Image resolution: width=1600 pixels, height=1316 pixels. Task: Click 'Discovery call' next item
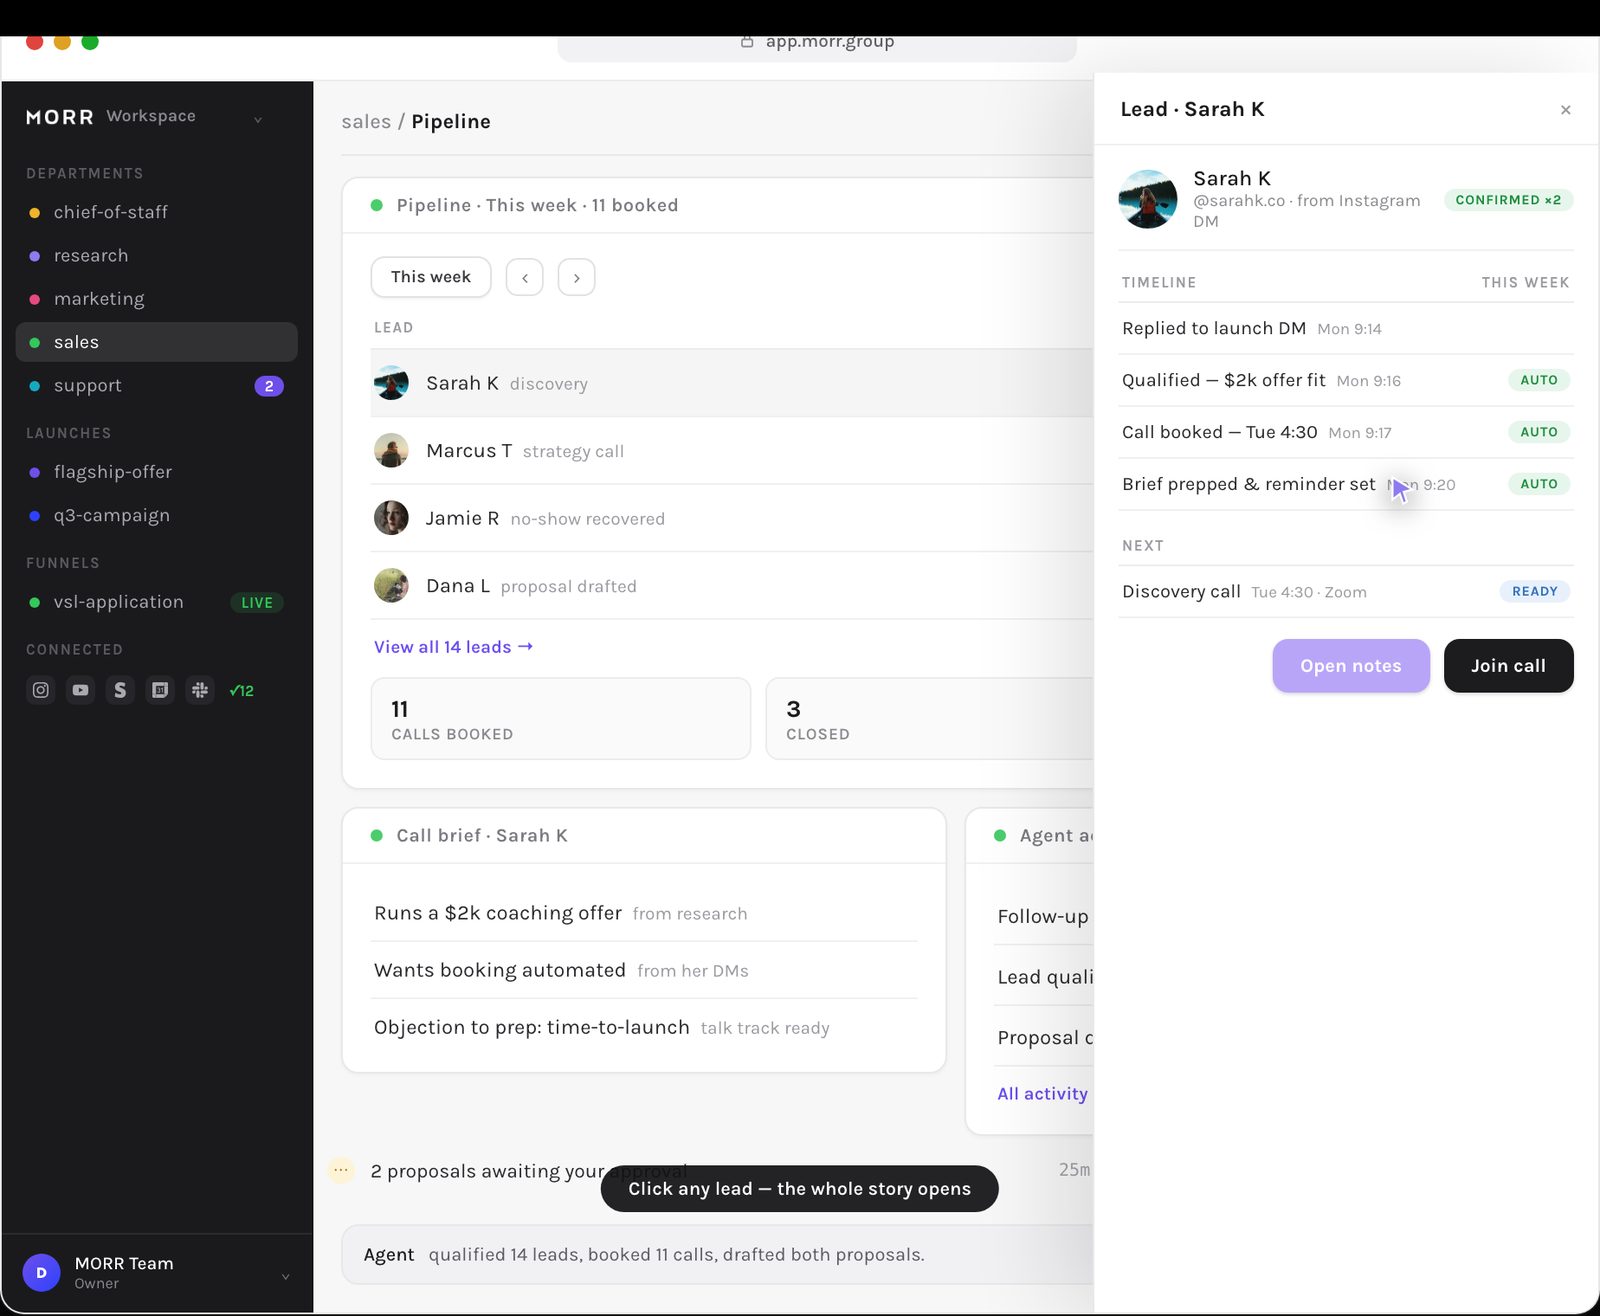pyautogui.click(x=1346, y=592)
